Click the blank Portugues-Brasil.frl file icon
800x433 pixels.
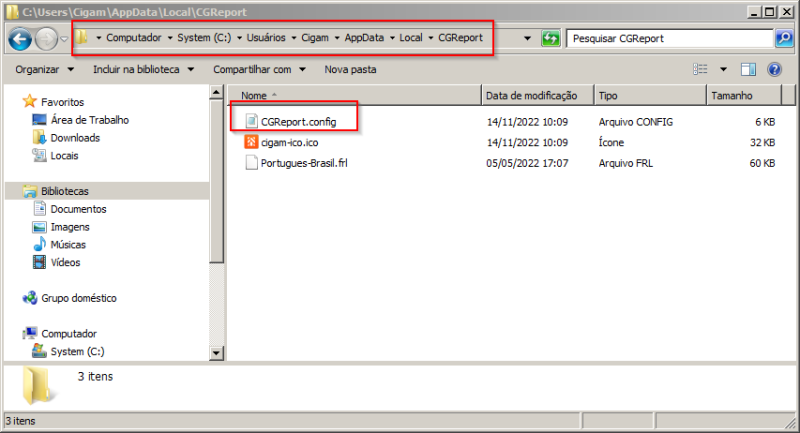click(x=251, y=163)
